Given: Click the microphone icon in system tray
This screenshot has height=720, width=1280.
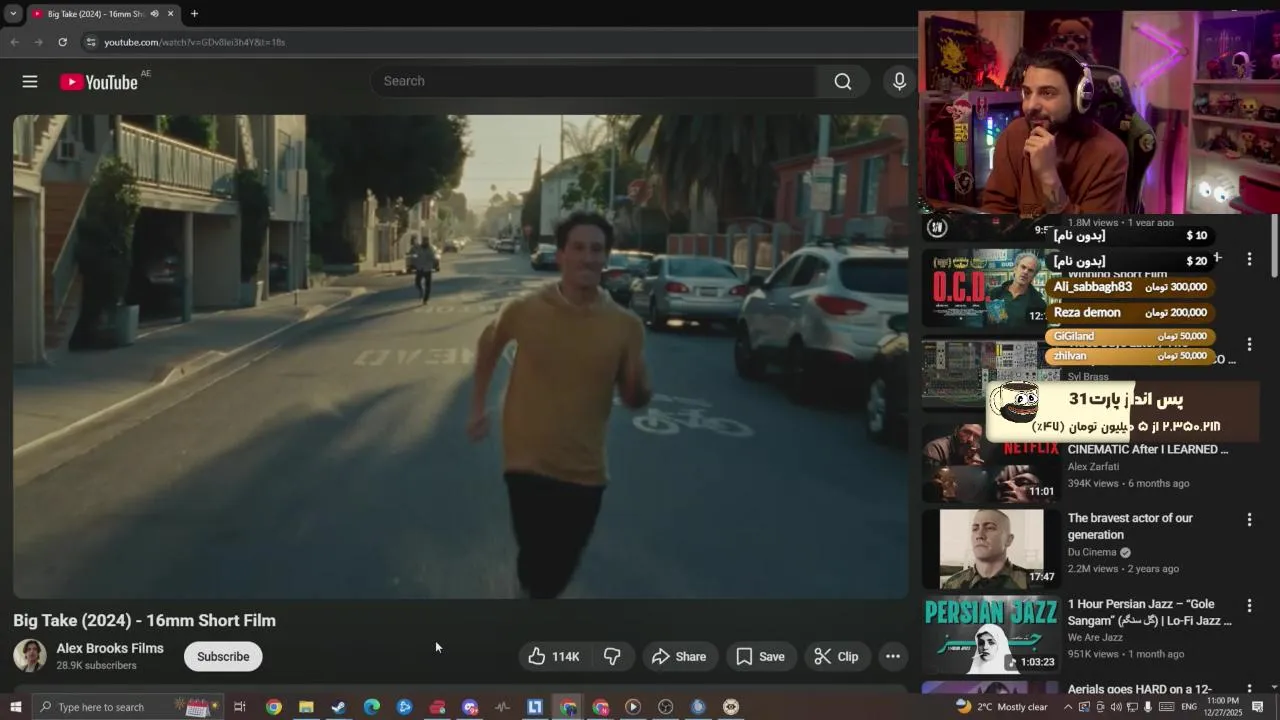Looking at the screenshot, I should coord(1147,707).
